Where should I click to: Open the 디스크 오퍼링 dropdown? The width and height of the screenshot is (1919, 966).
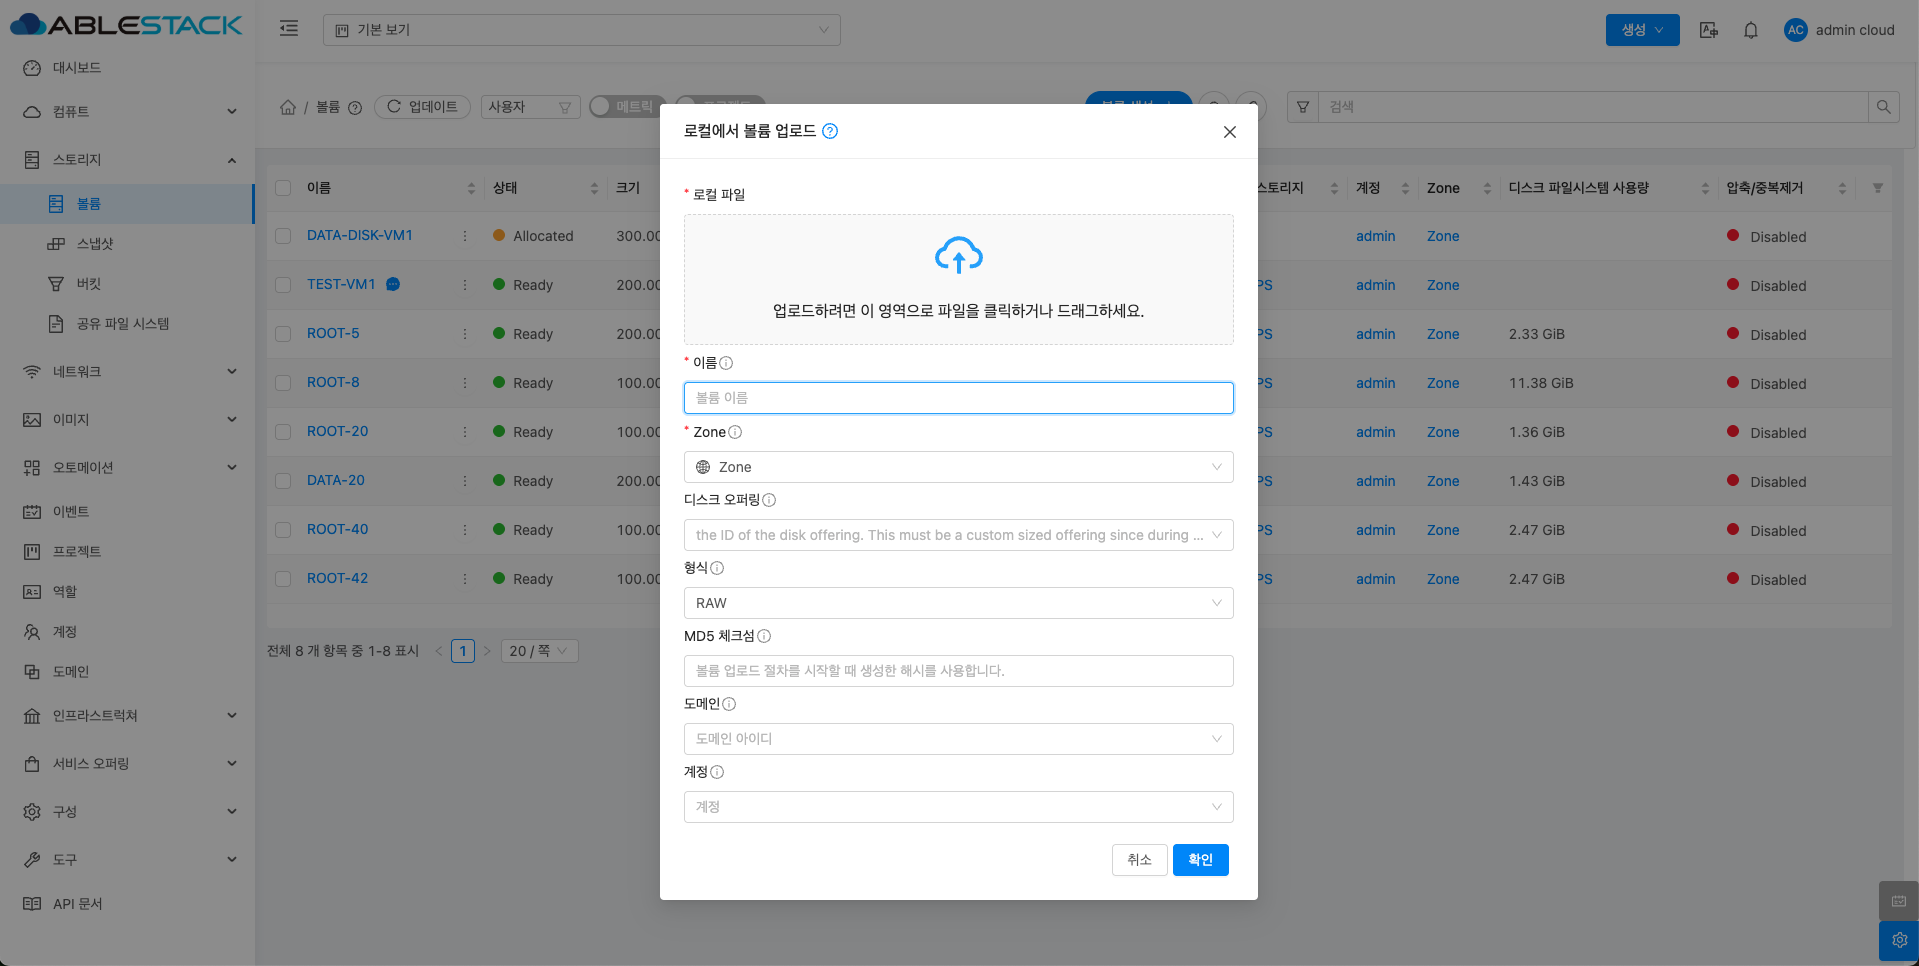[958, 535]
